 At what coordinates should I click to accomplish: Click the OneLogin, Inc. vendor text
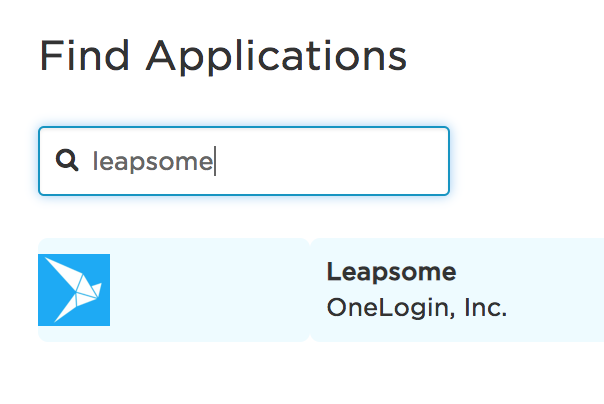pyautogui.click(x=417, y=308)
